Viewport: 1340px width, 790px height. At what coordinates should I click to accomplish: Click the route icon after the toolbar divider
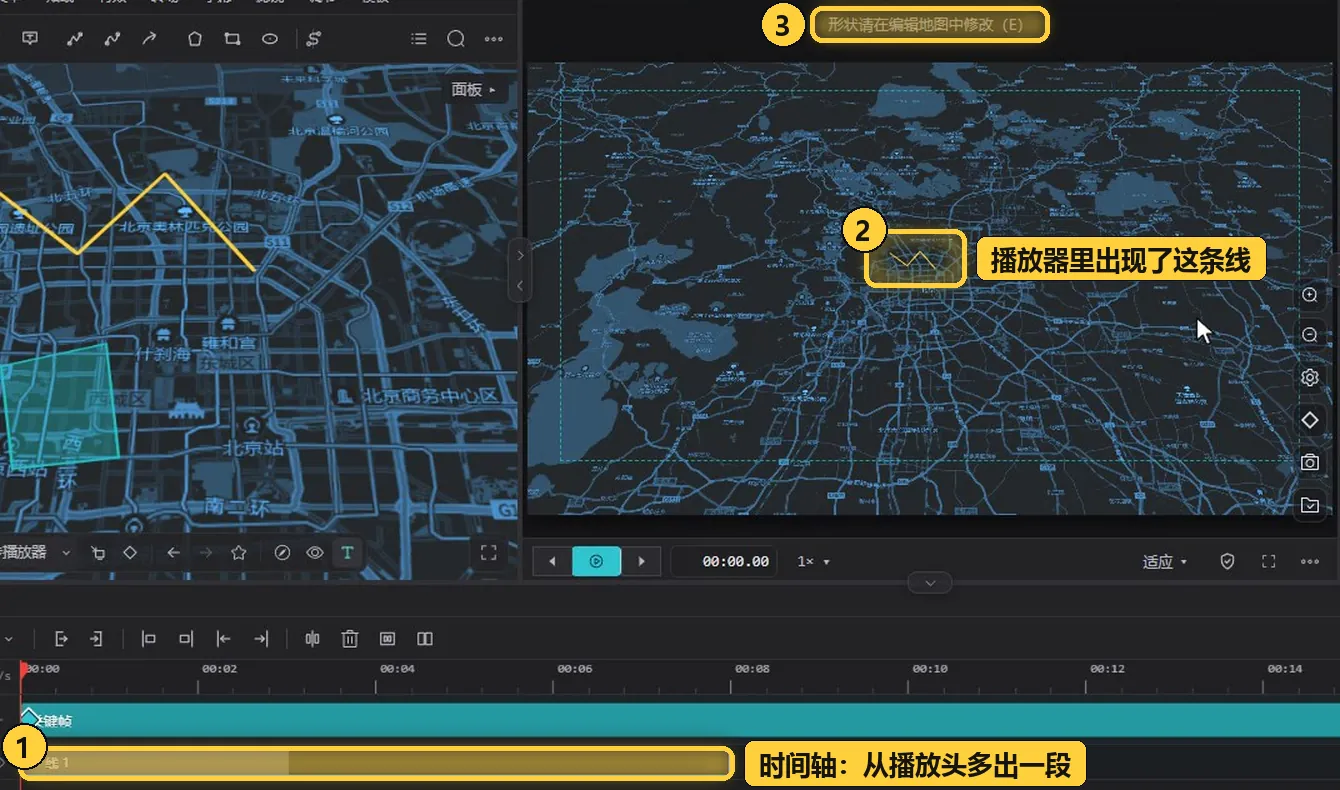[314, 39]
